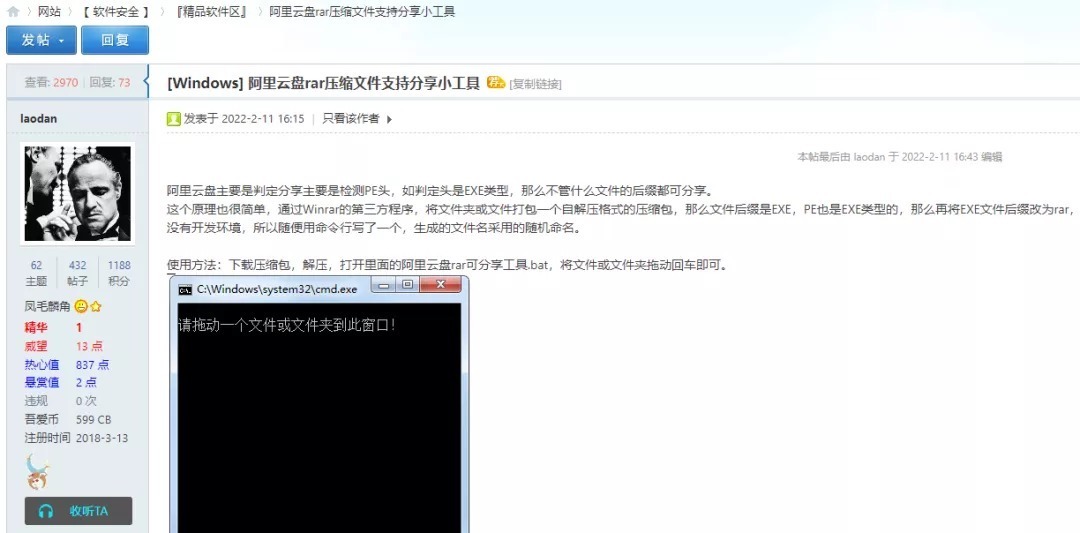
Task: Click 注册时间 2018-3-13 entry
Action: click(76, 438)
